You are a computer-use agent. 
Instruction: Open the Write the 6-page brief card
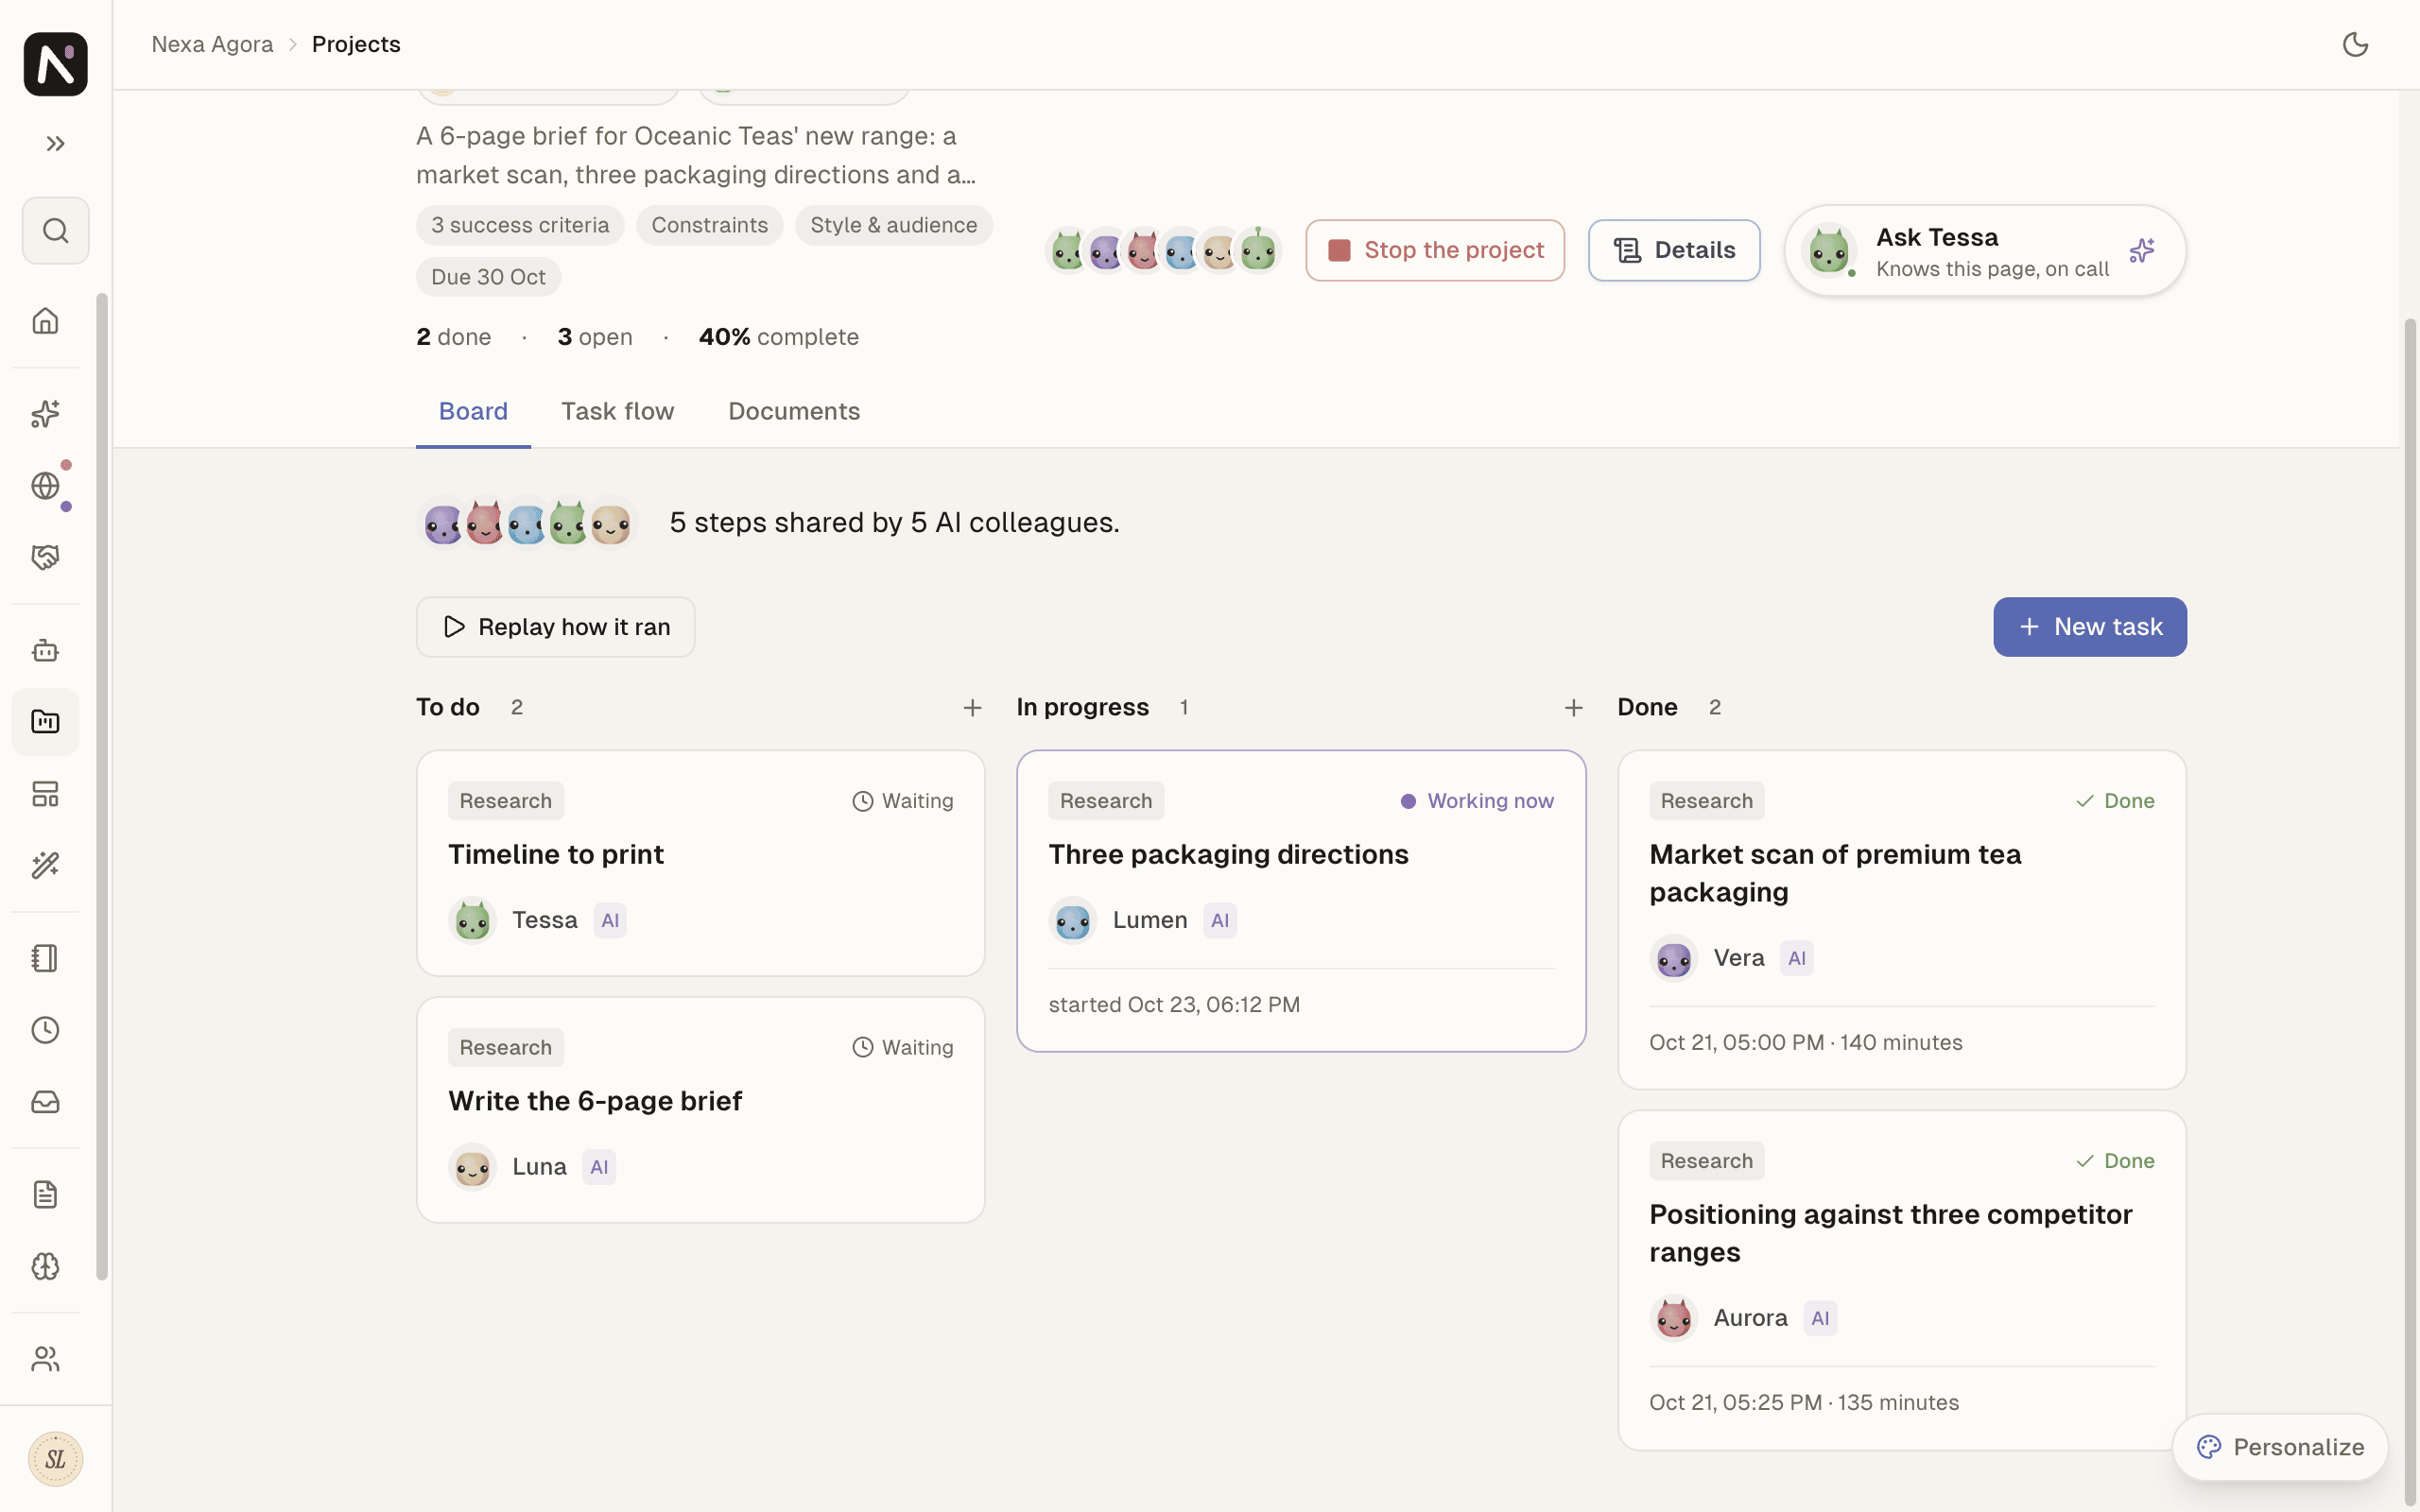pos(701,1110)
